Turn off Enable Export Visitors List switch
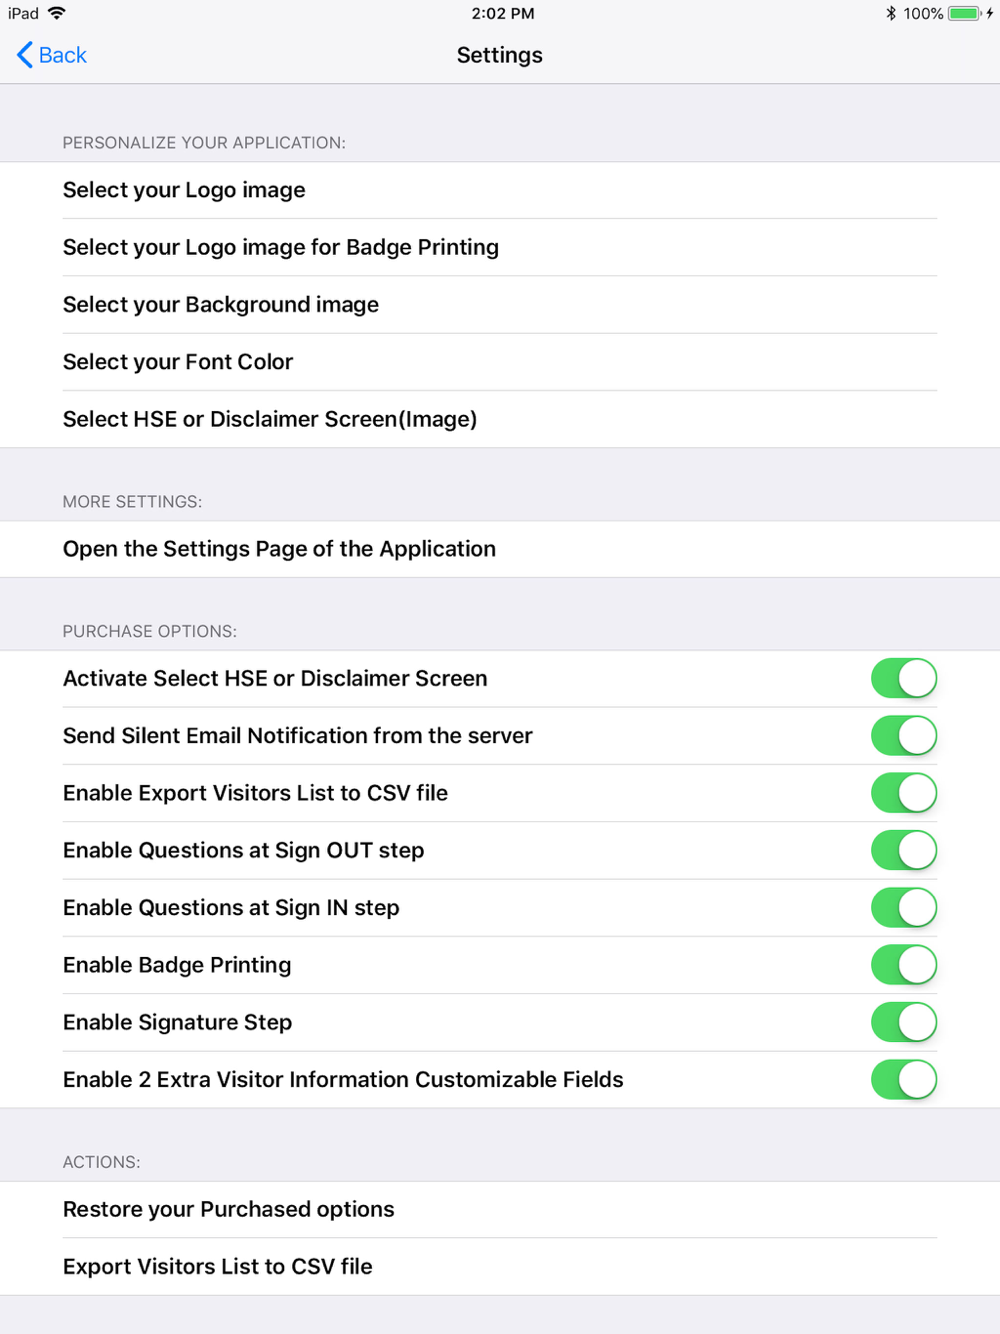This screenshot has width=1000, height=1334. [904, 793]
